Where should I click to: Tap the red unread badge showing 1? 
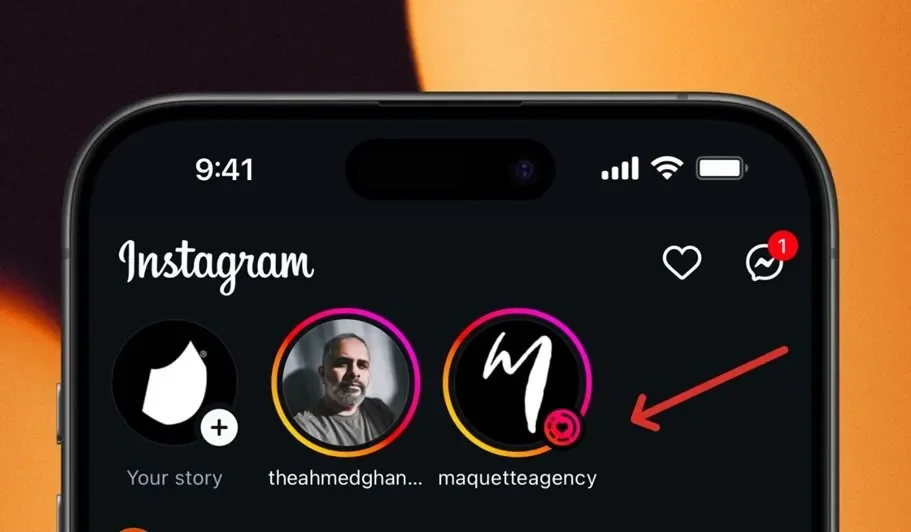782,246
